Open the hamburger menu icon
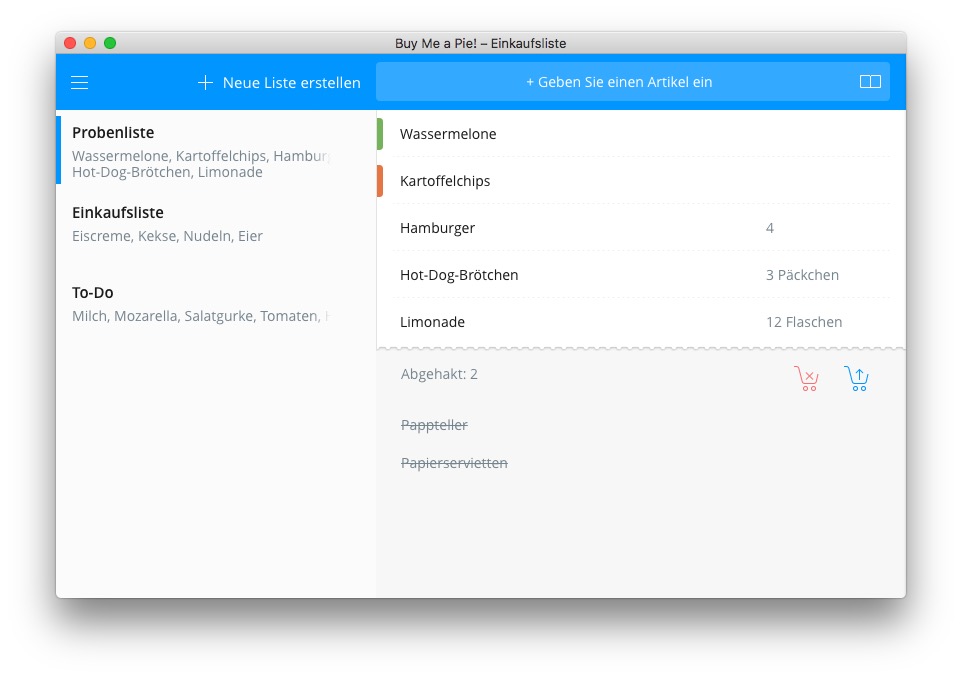Image resolution: width=962 pixels, height=678 pixels. 80,83
